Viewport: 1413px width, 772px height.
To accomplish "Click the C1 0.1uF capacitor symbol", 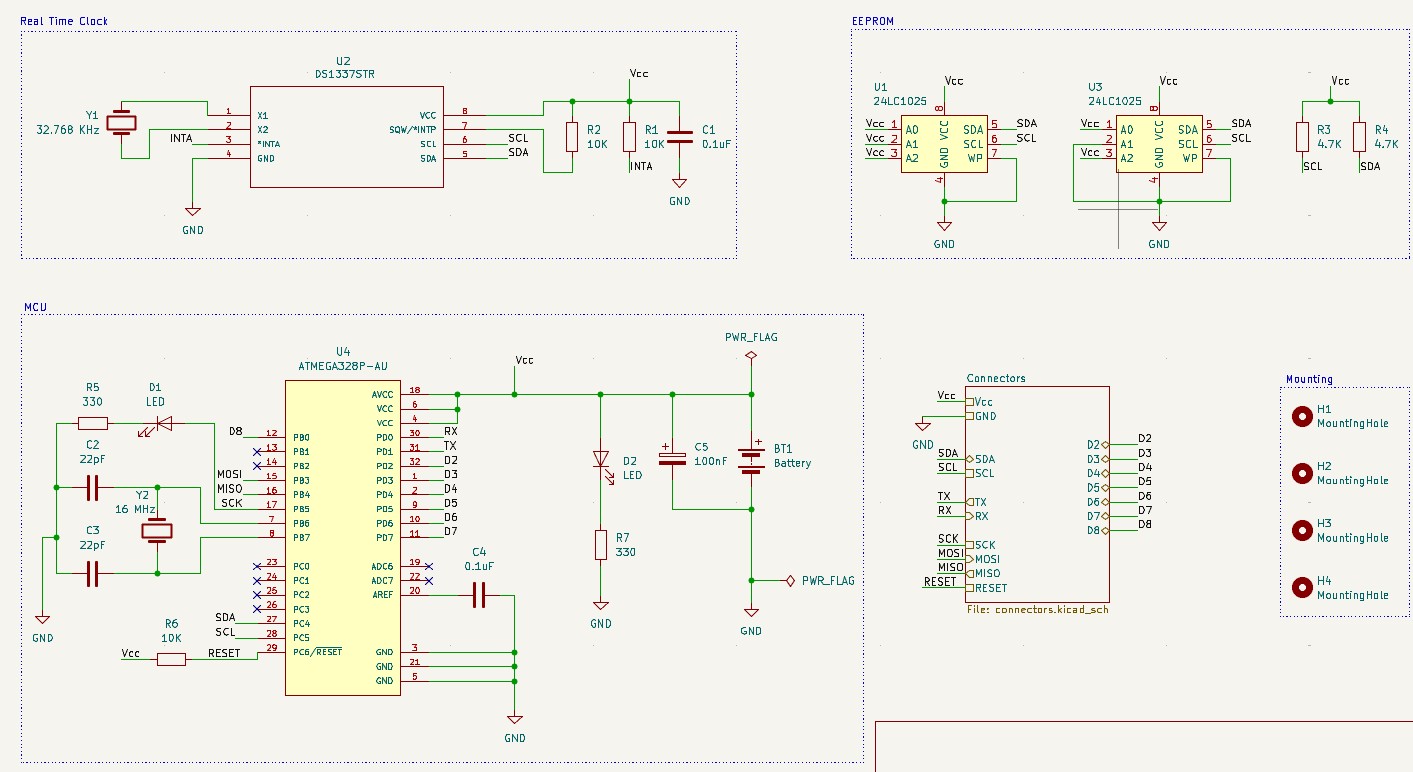I will (x=679, y=137).
